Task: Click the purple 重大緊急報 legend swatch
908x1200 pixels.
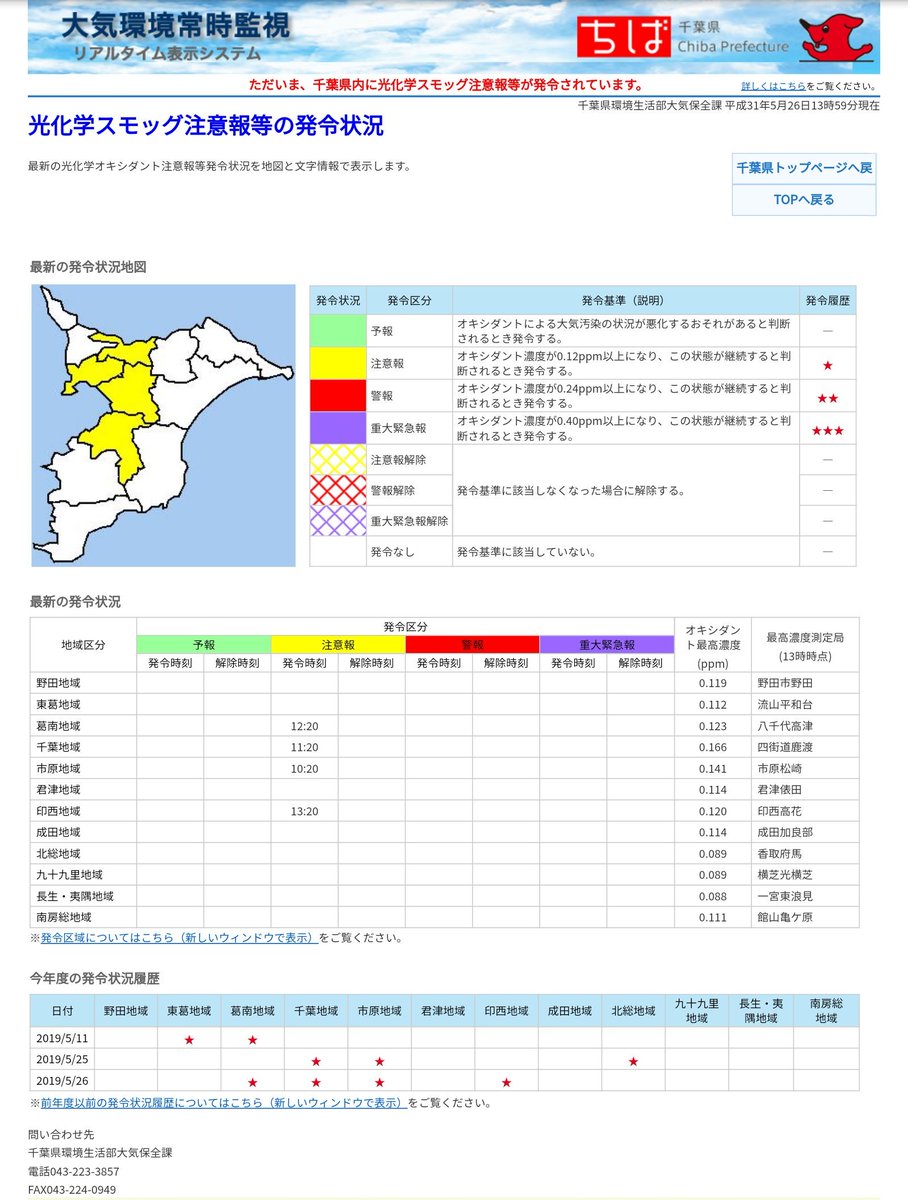Action: pyautogui.click(x=338, y=427)
